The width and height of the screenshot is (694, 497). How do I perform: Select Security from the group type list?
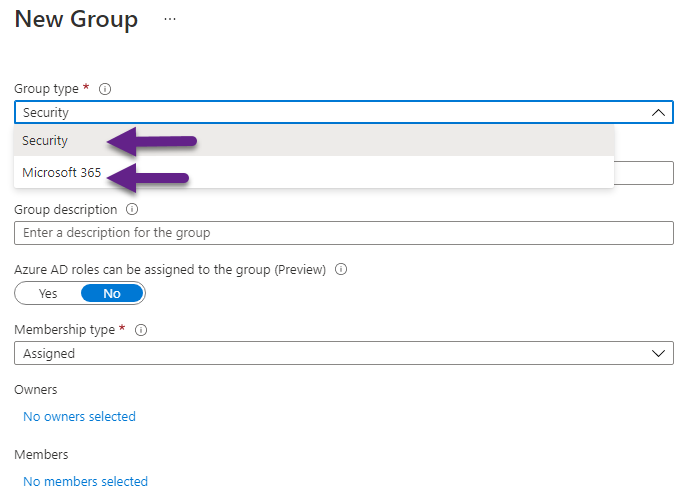point(46,141)
